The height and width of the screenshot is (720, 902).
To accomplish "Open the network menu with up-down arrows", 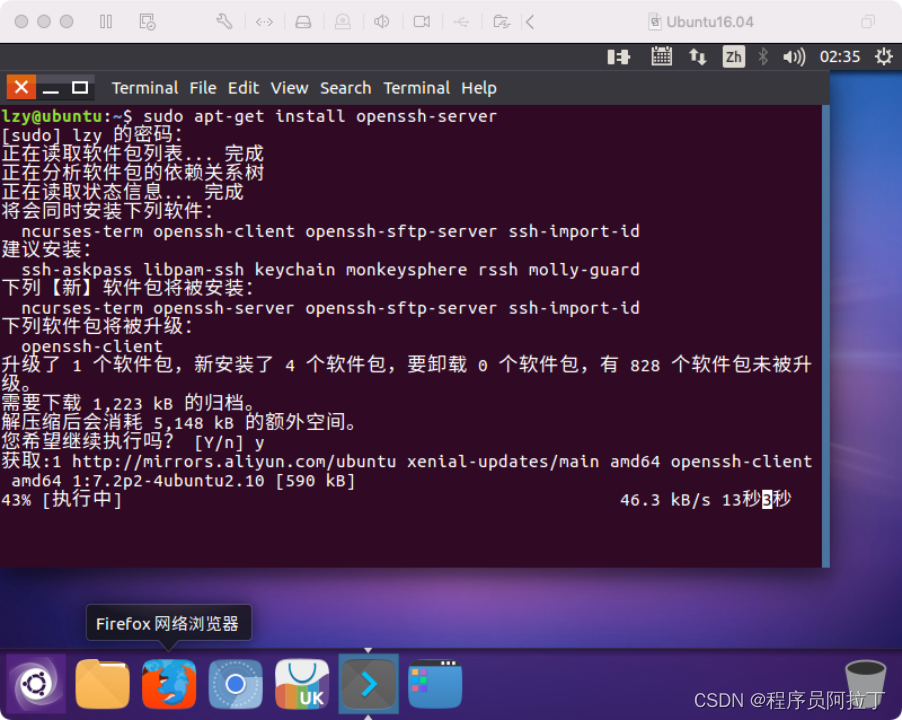I will coord(698,57).
